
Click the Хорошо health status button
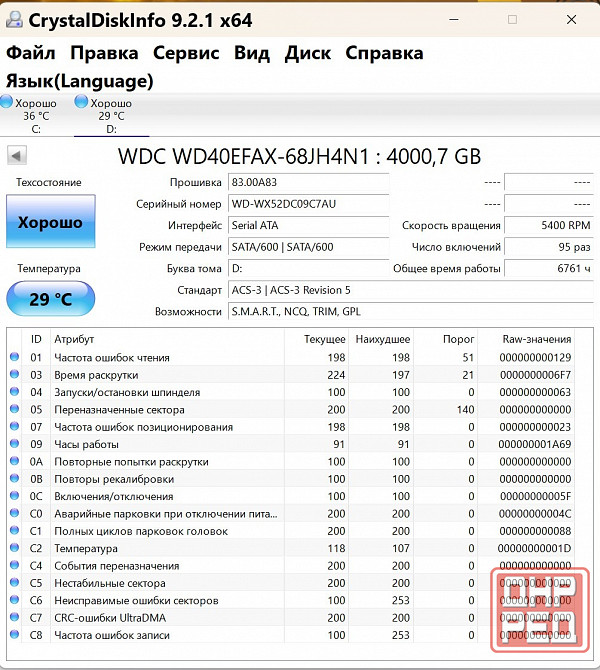(x=50, y=222)
